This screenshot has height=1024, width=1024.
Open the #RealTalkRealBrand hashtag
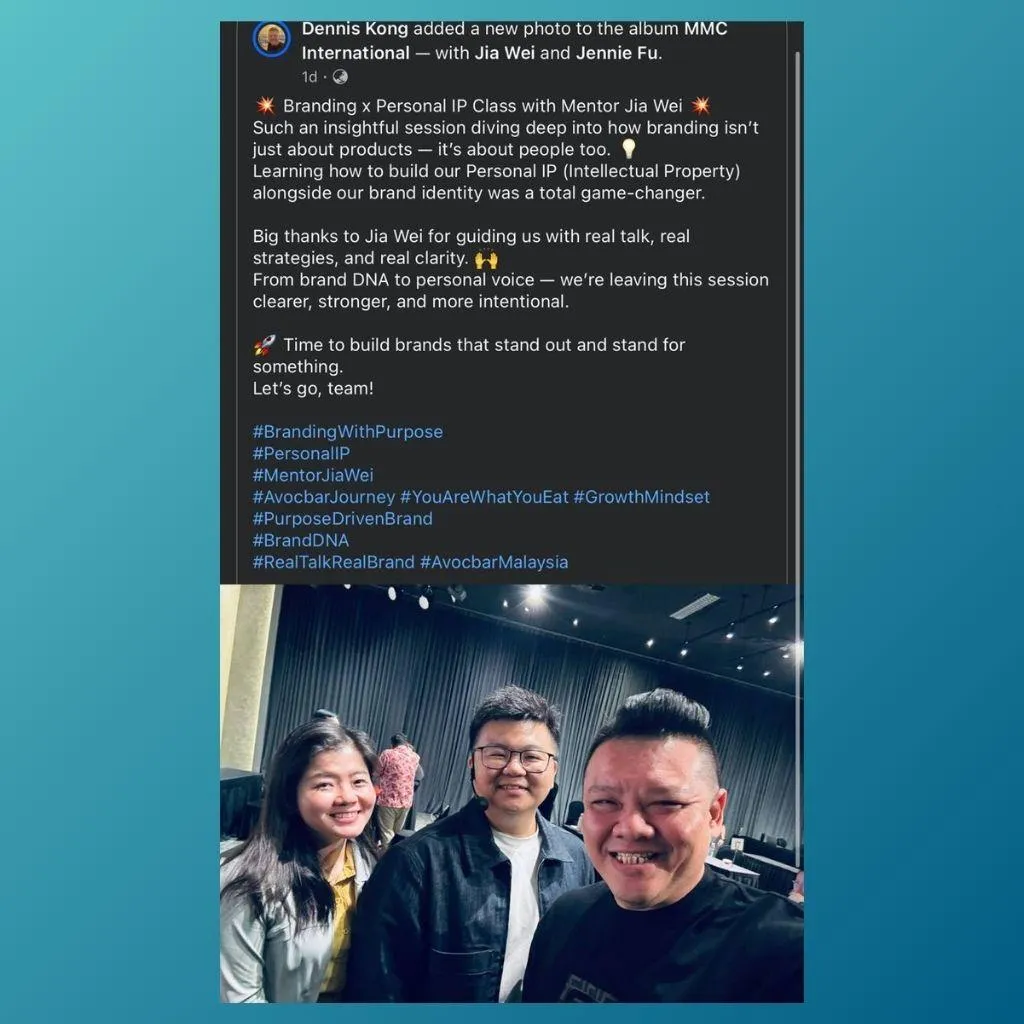333,562
